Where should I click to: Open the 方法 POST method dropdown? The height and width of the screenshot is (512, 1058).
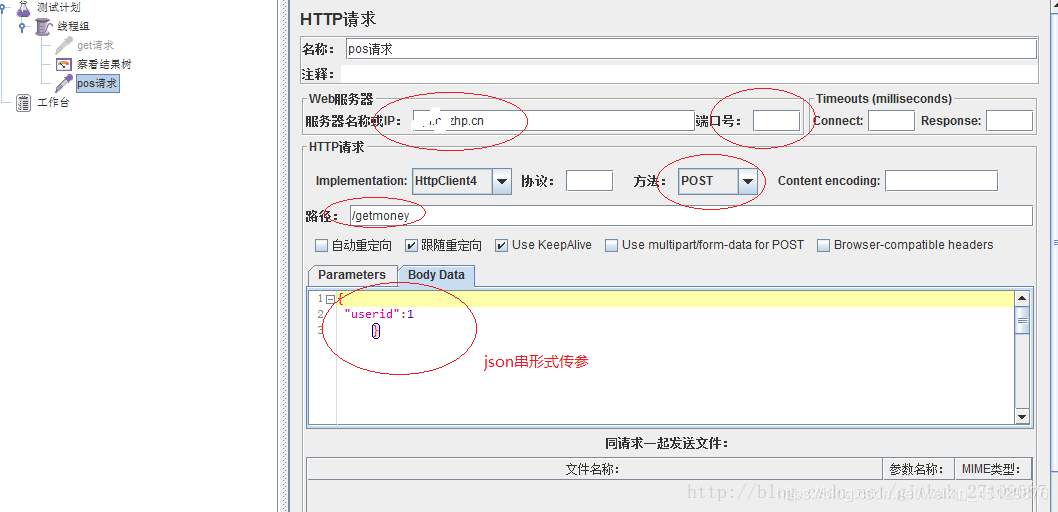[747, 181]
